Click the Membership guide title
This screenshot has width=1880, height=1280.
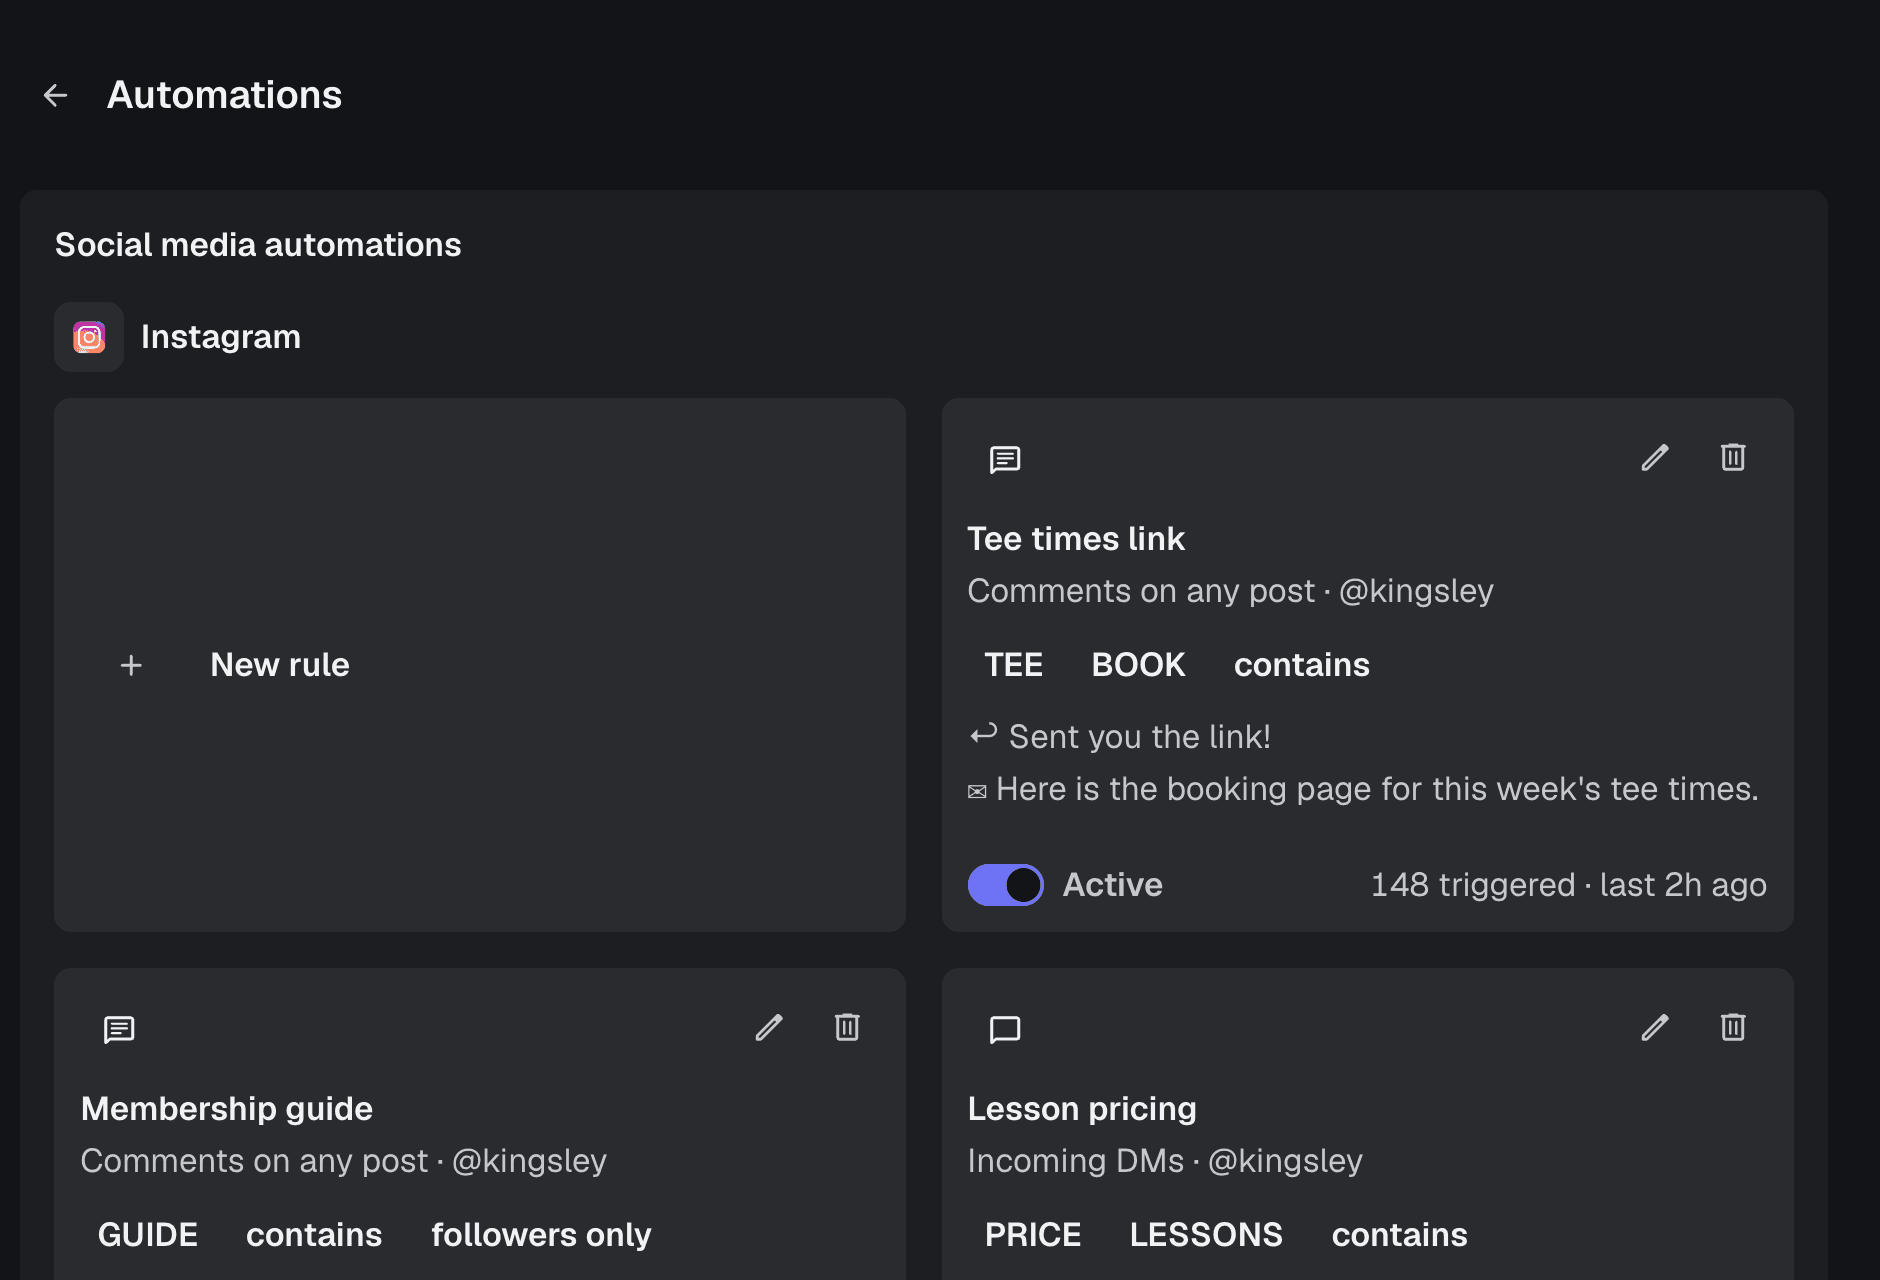227,1109
